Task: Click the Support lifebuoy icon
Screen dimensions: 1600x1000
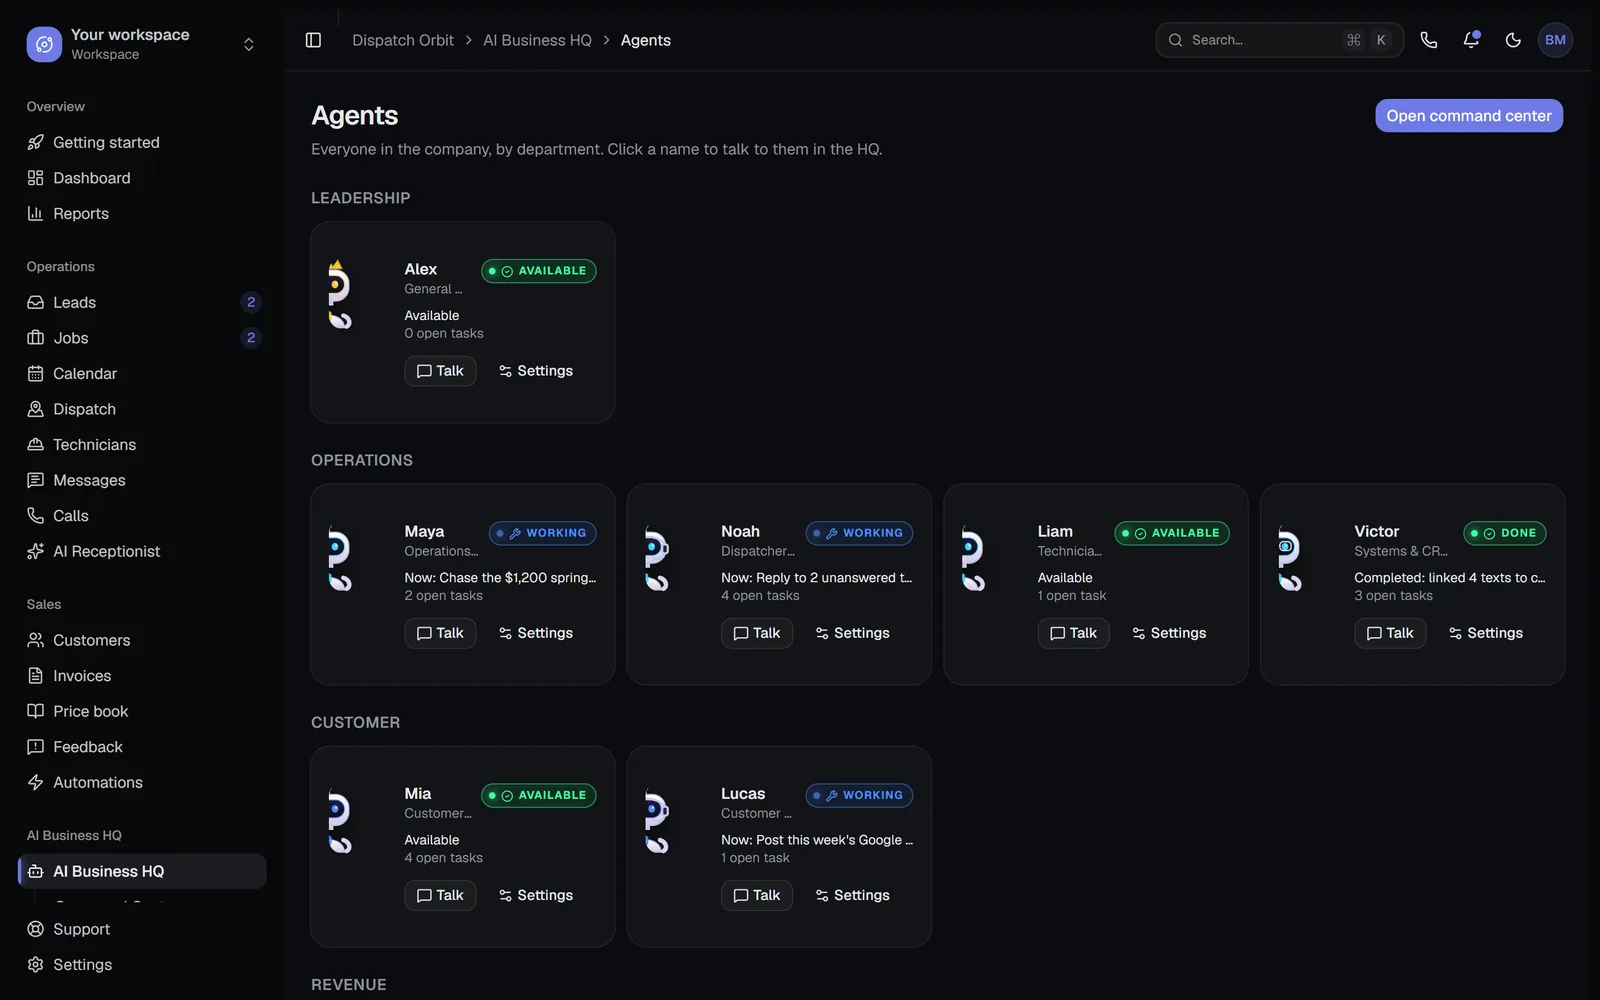Action: click(36, 929)
